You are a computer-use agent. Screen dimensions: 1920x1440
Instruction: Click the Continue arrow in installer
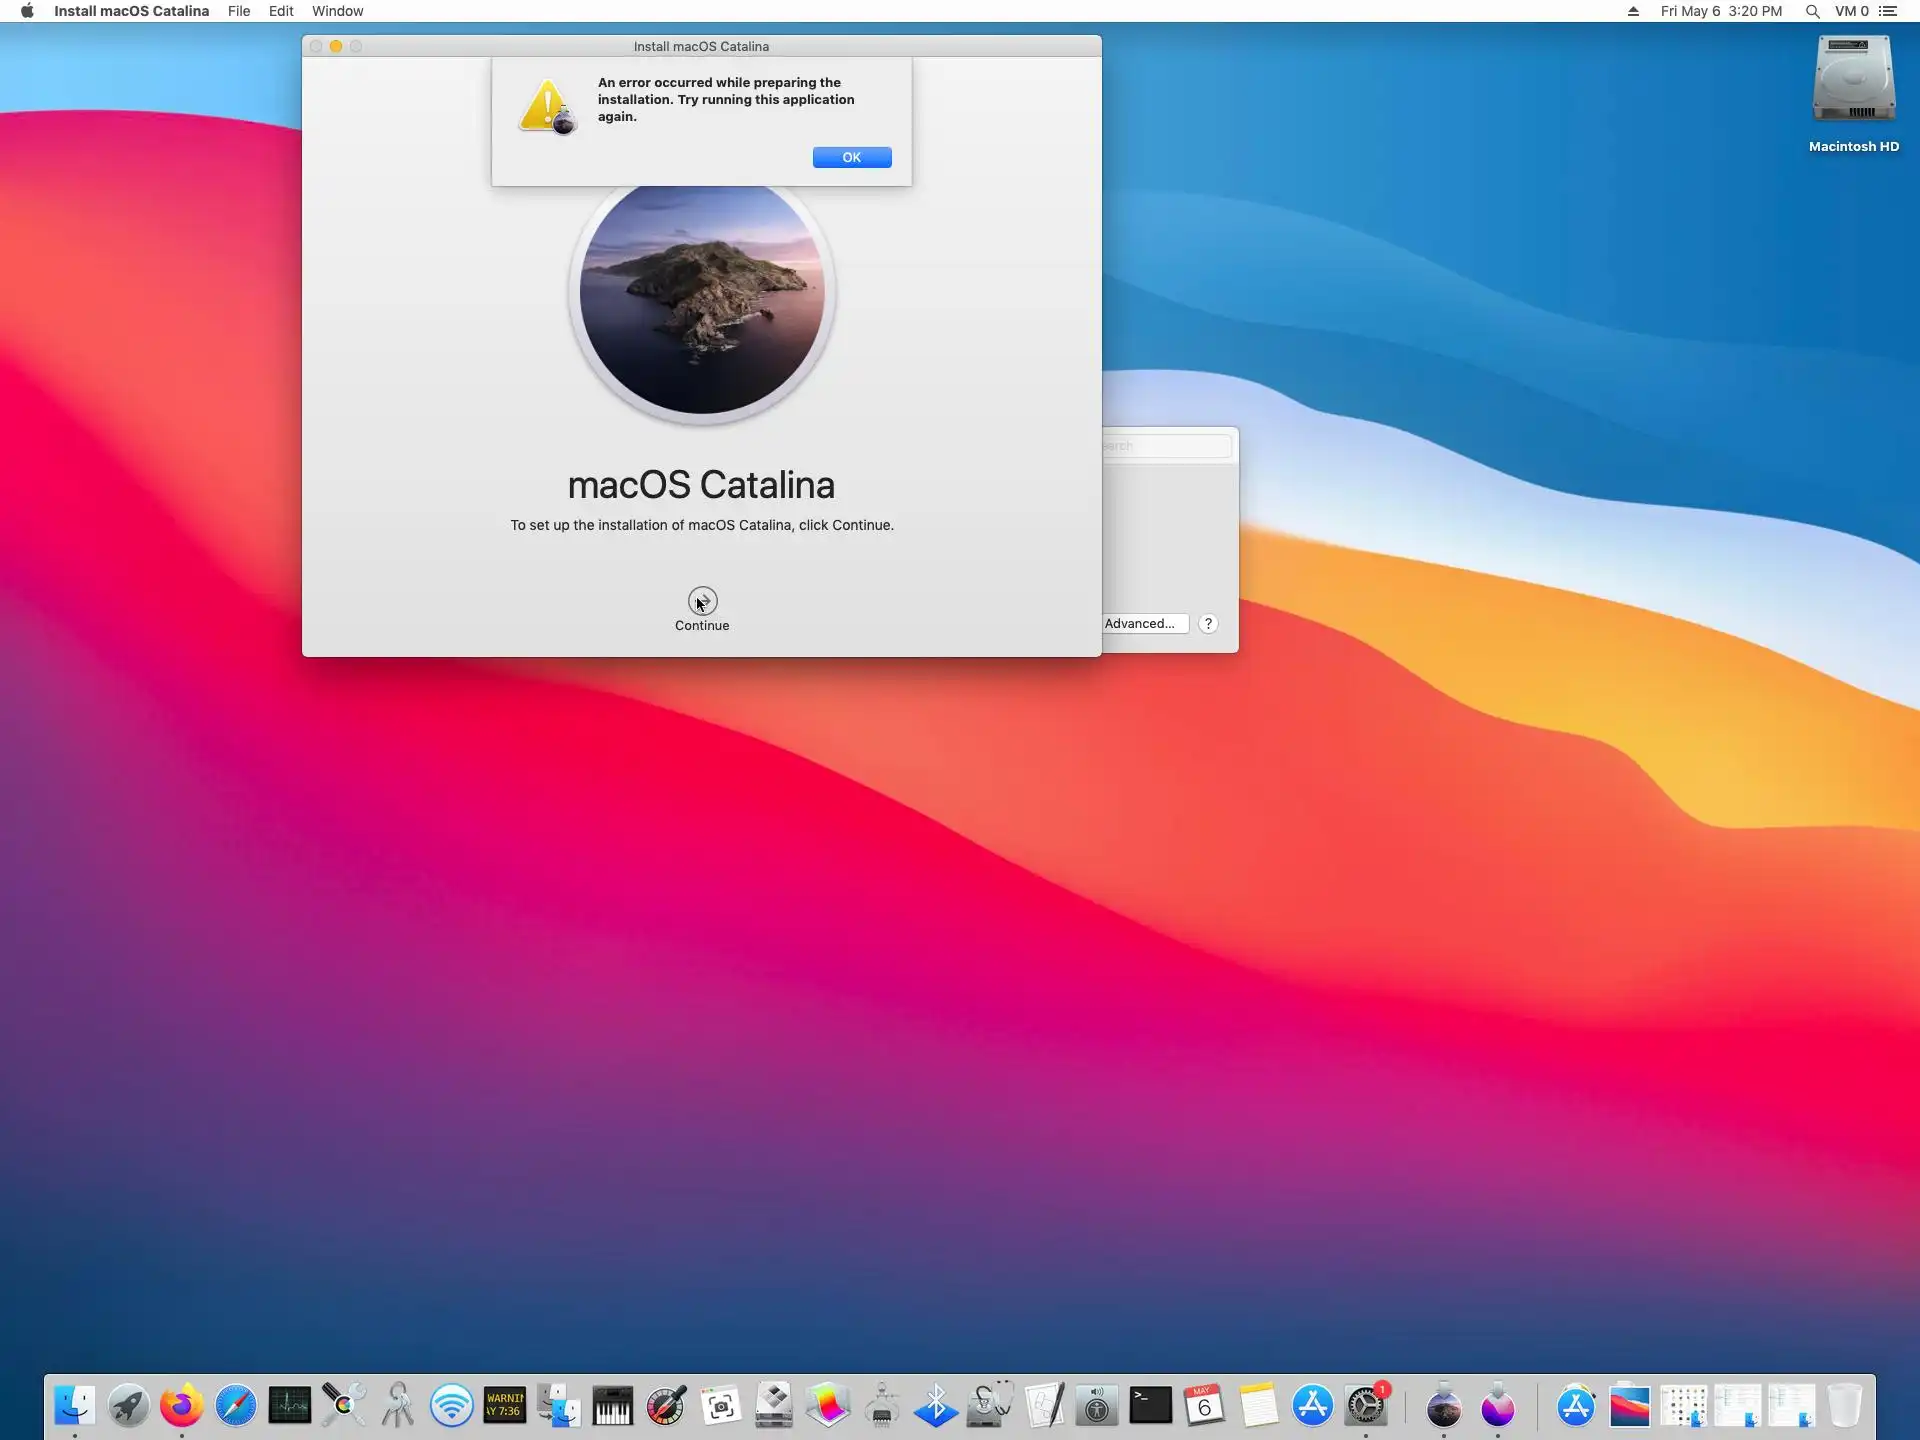[x=702, y=601]
